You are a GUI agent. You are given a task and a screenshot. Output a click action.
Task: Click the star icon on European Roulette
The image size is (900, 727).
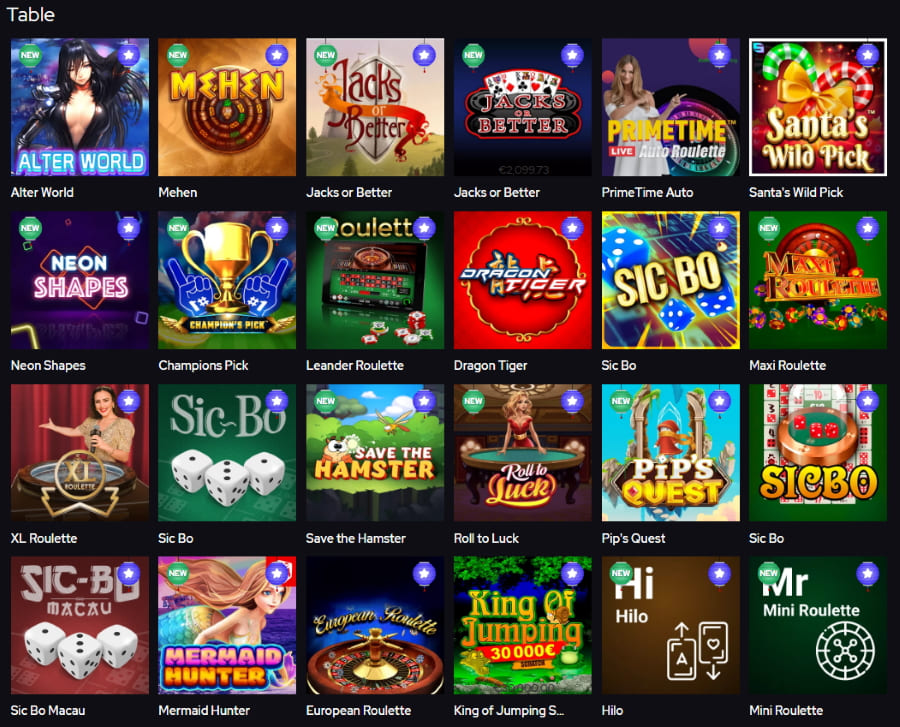point(424,573)
